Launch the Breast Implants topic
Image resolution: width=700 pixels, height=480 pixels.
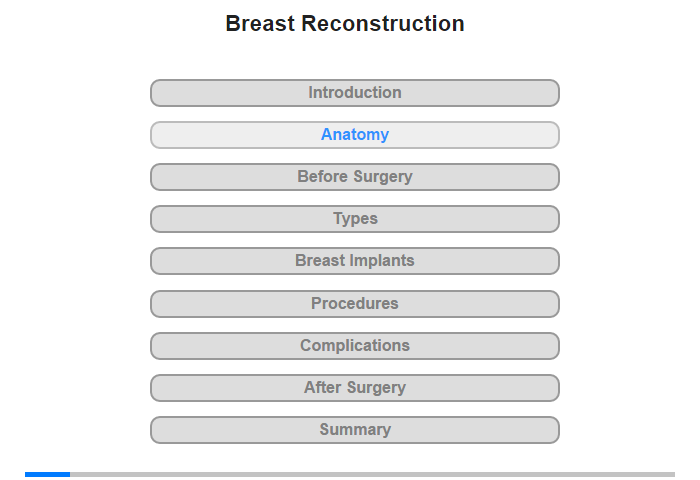354,261
